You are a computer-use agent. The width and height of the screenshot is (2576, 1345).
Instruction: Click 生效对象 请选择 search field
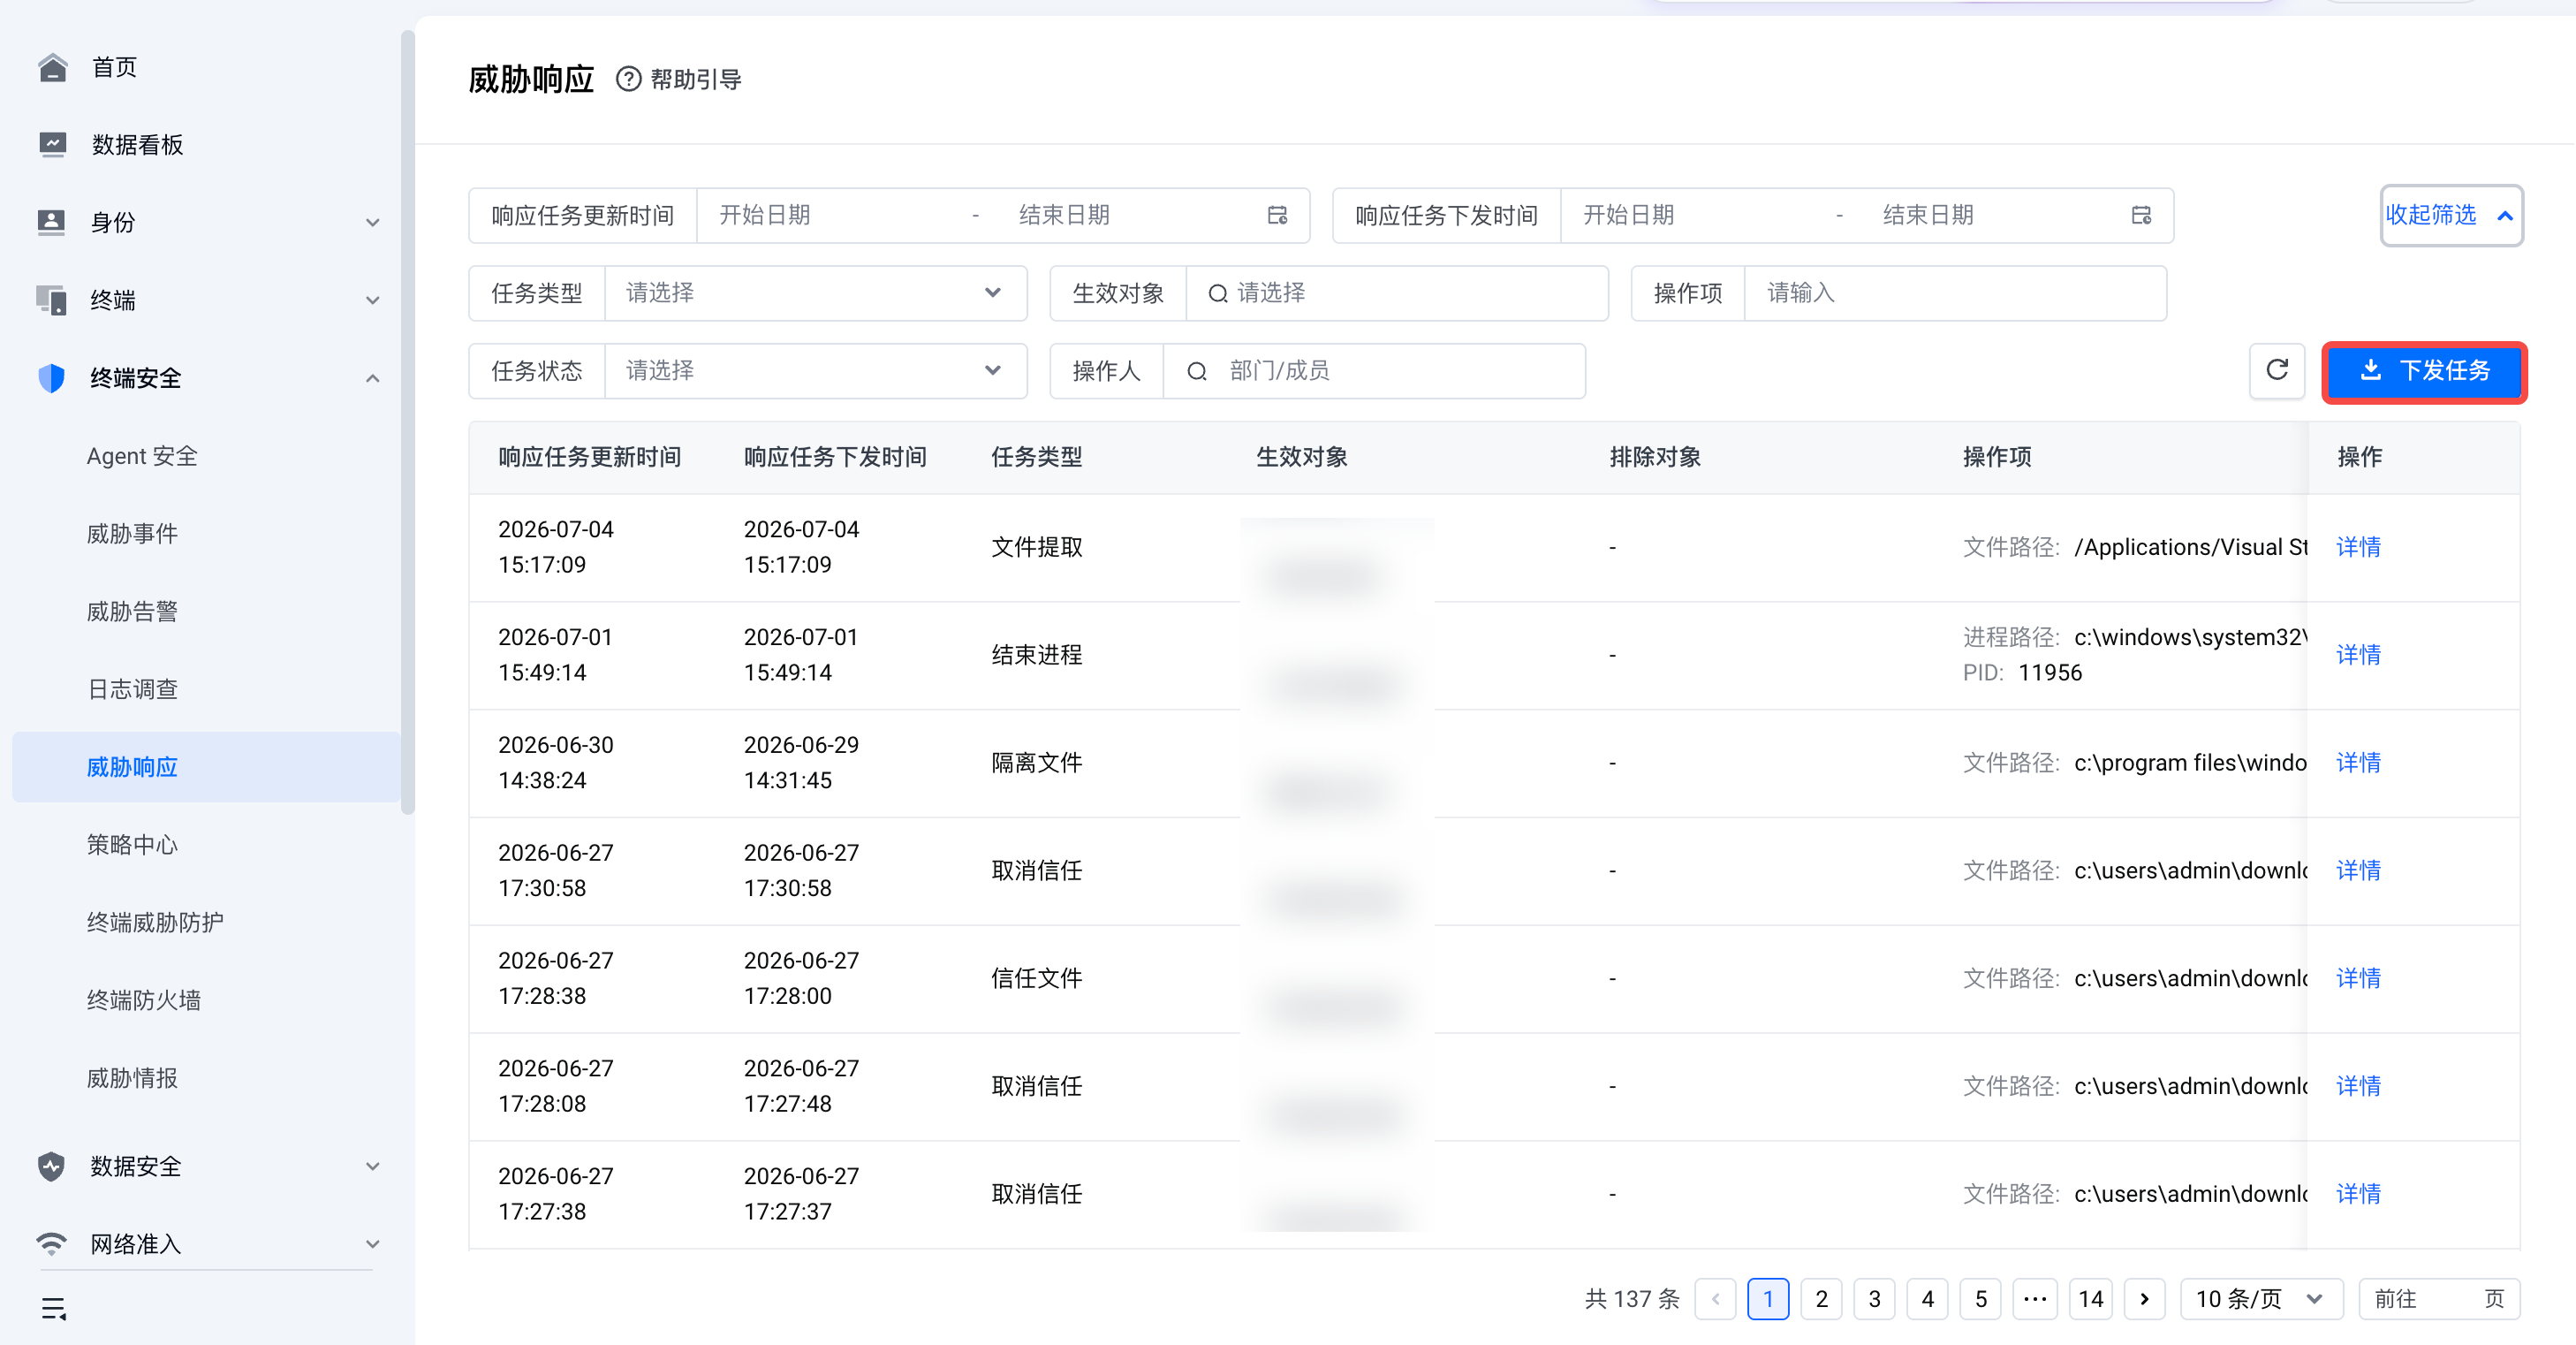tap(1397, 293)
